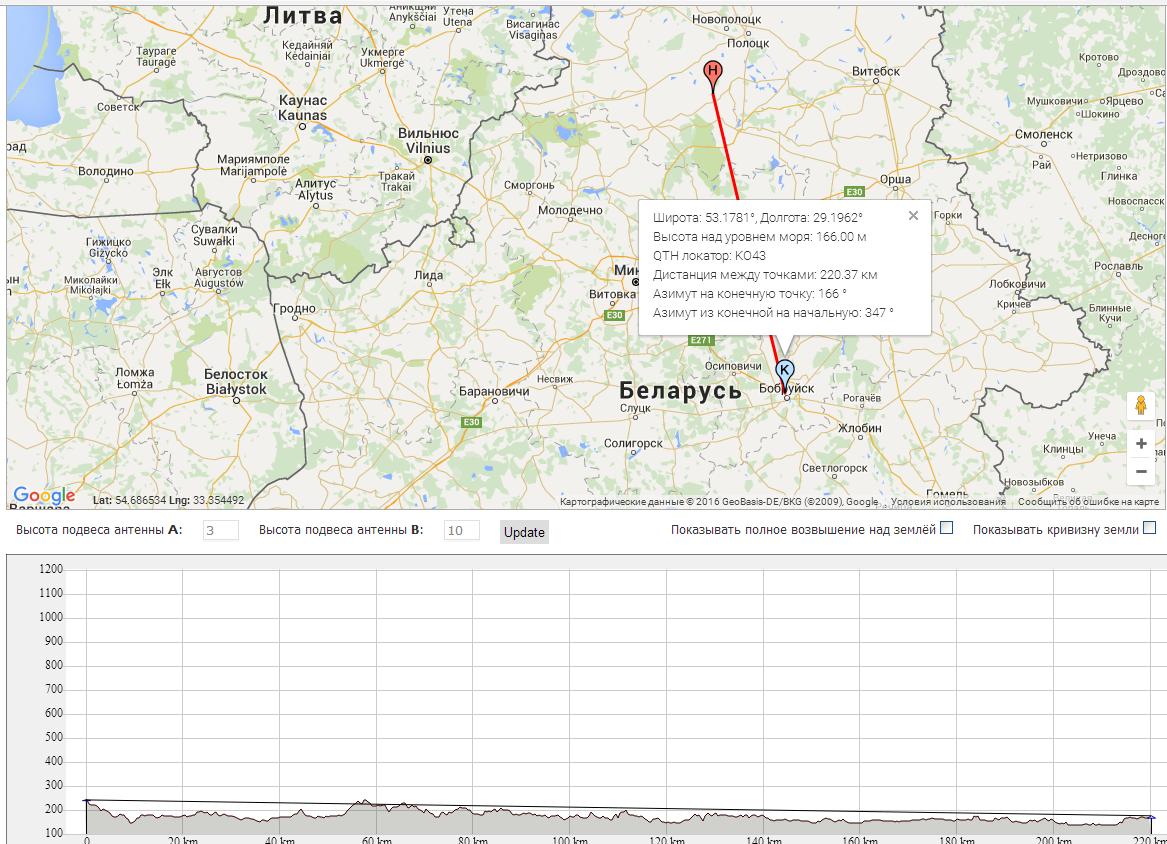Click the E271 road badge on map
Image resolution: width=1167 pixels, height=844 pixels.
pyautogui.click(x=701, y=340)
